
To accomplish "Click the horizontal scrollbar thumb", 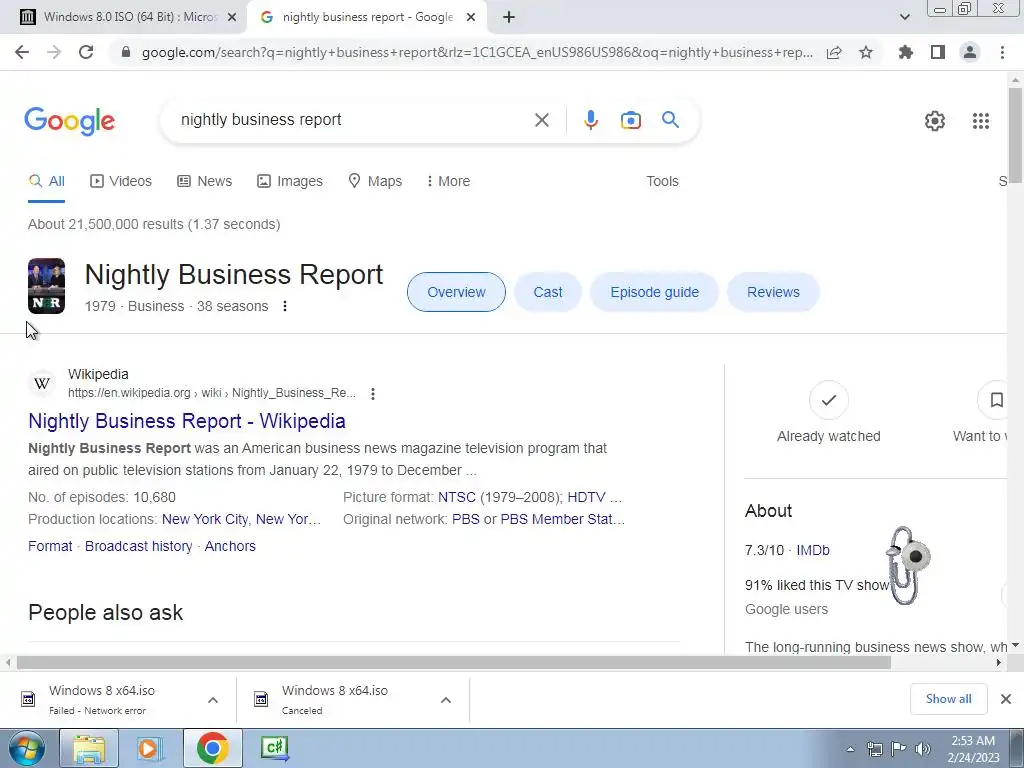I will pyautogui.click(x=454, y=663).
